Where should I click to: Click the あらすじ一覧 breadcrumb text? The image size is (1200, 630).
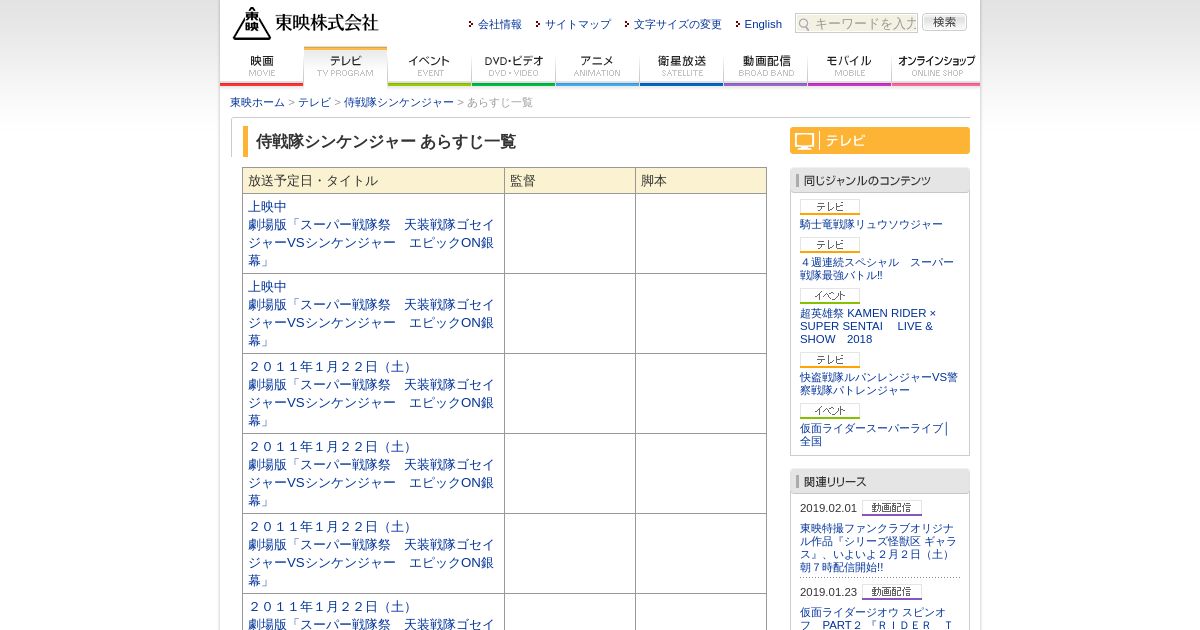pyautogui.click(x=500, y=102)
